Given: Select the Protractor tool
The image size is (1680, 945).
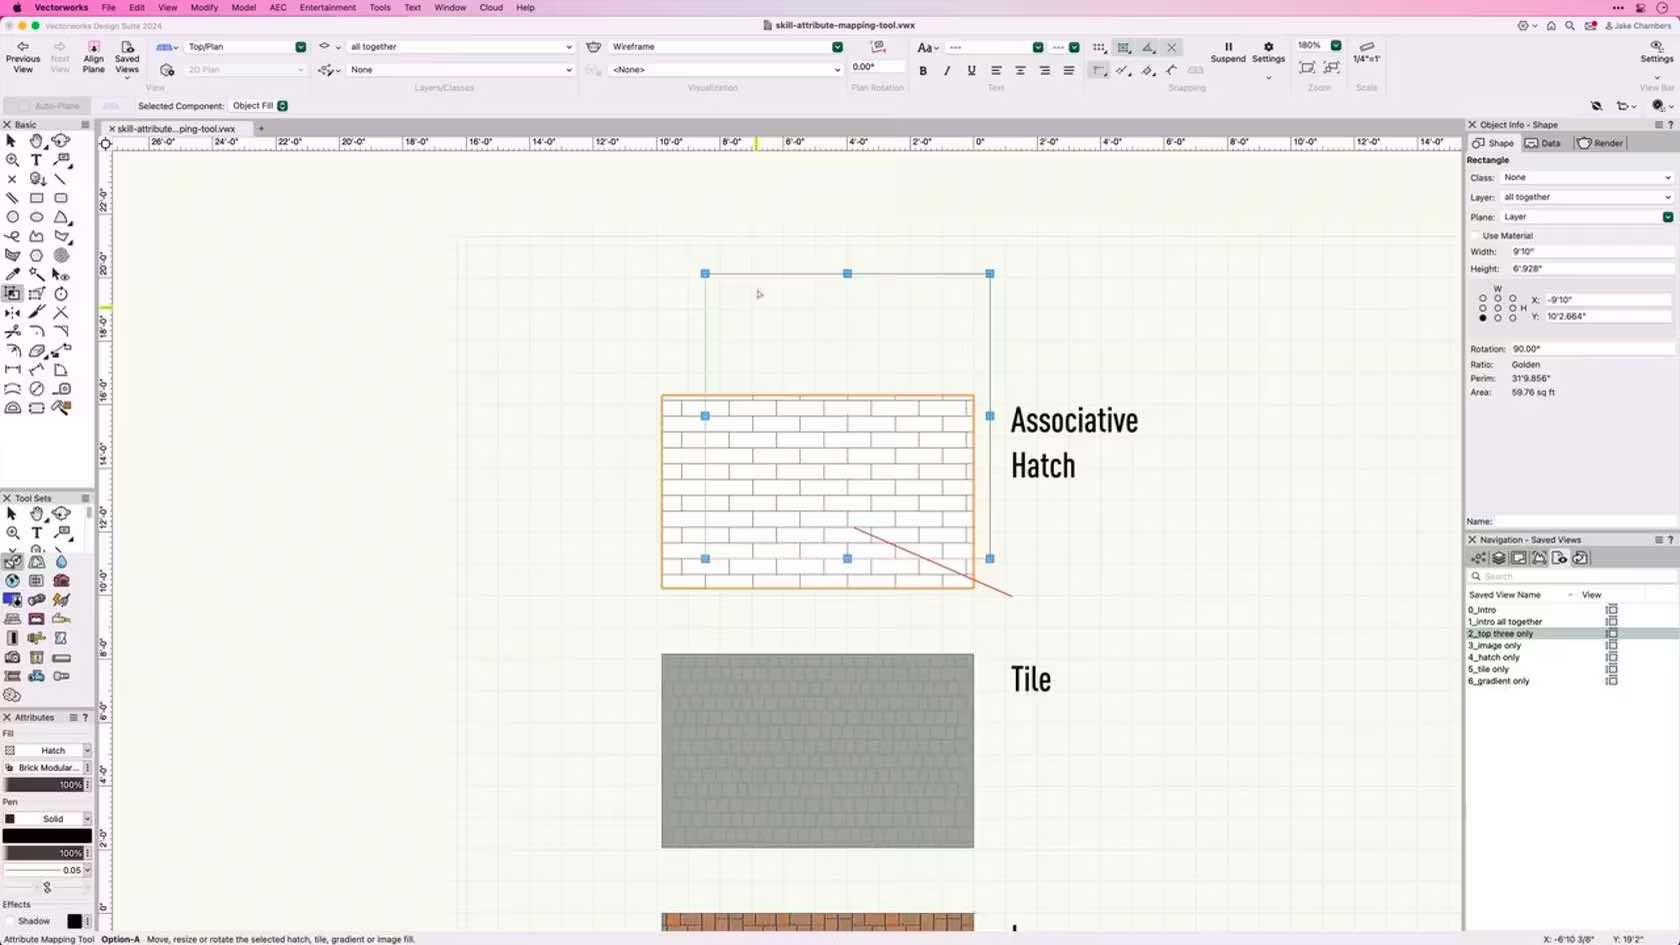Looking at the screenshot, I should (x=12, y=408).
